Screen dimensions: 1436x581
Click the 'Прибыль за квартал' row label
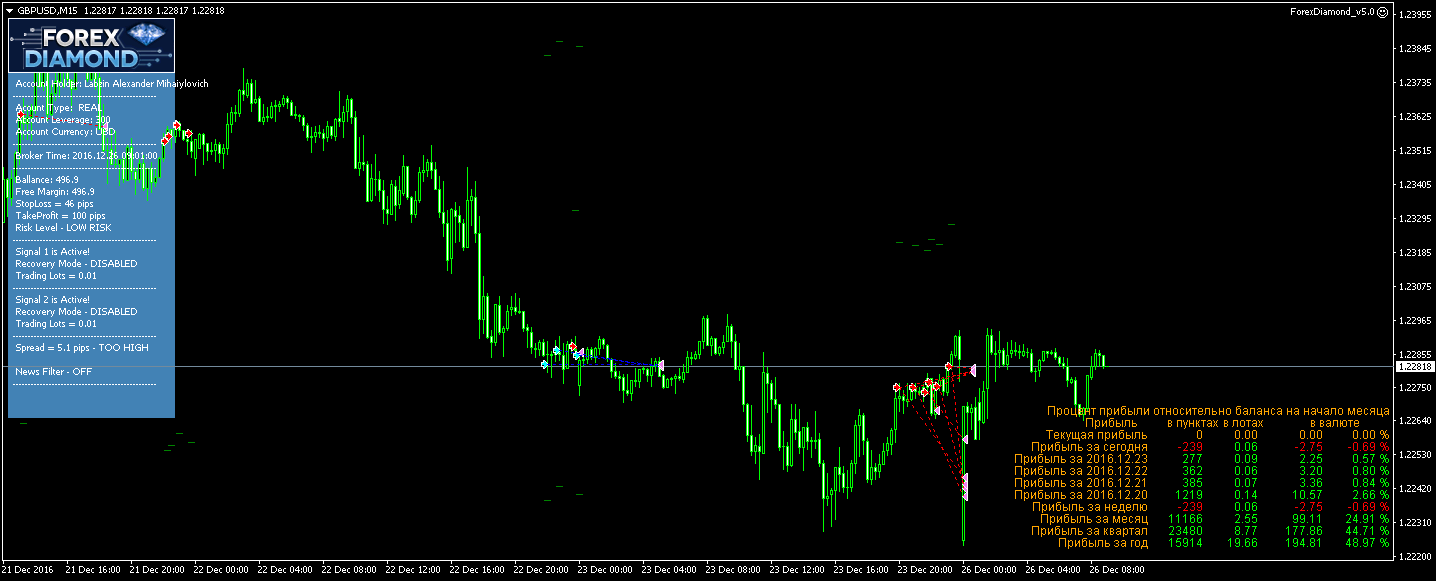pos(1089,531)
